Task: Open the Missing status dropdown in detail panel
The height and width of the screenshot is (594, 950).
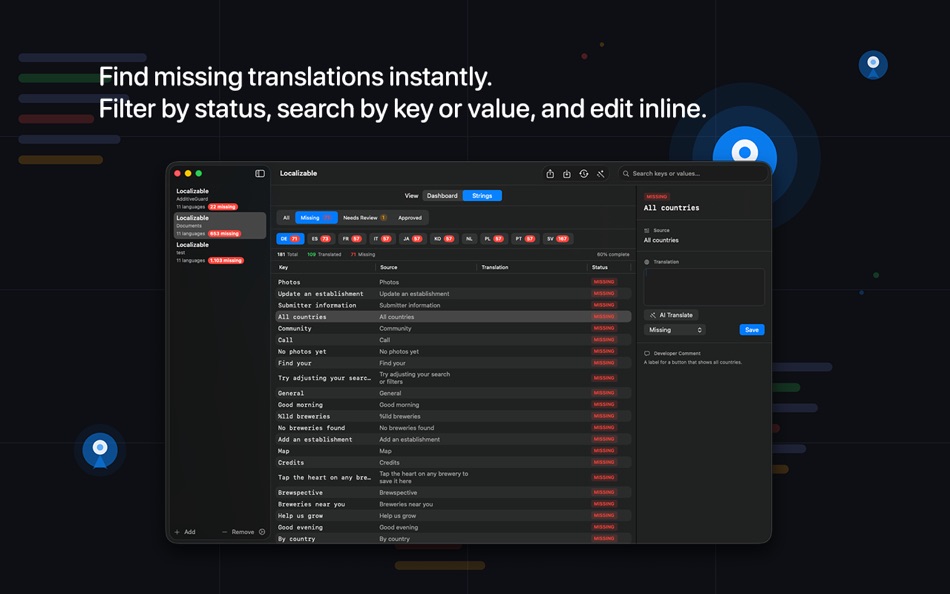Action: 675,330
